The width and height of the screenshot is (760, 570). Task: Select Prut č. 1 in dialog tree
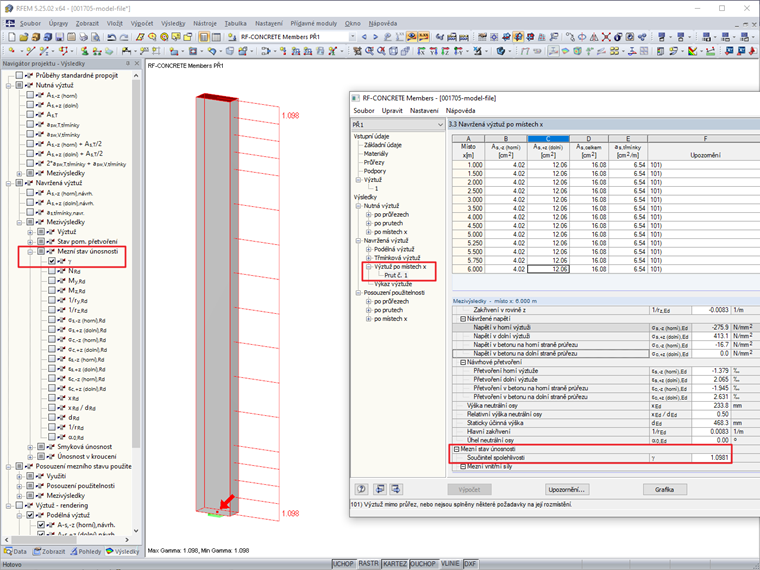[x=396, y=275]
